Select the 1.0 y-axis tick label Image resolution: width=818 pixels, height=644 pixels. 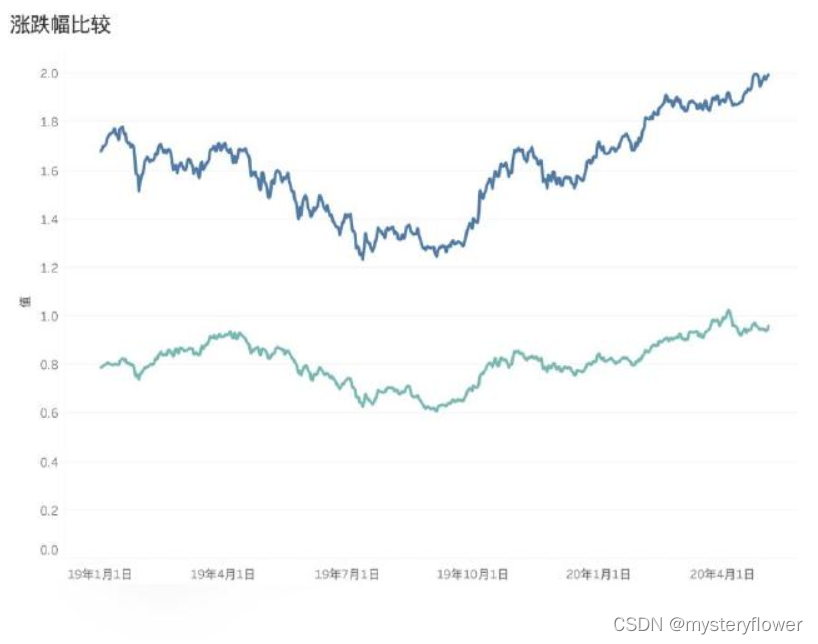click(x=49, y=316)
